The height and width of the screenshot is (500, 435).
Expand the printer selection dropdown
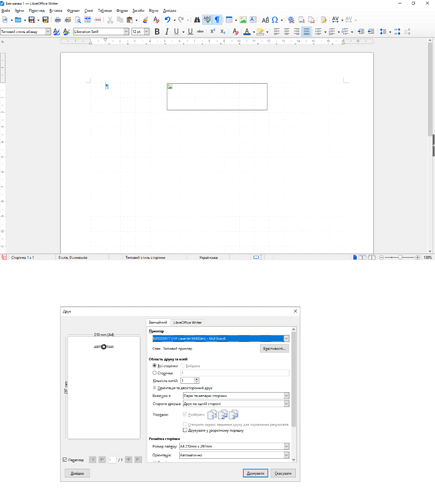(286, 339)
